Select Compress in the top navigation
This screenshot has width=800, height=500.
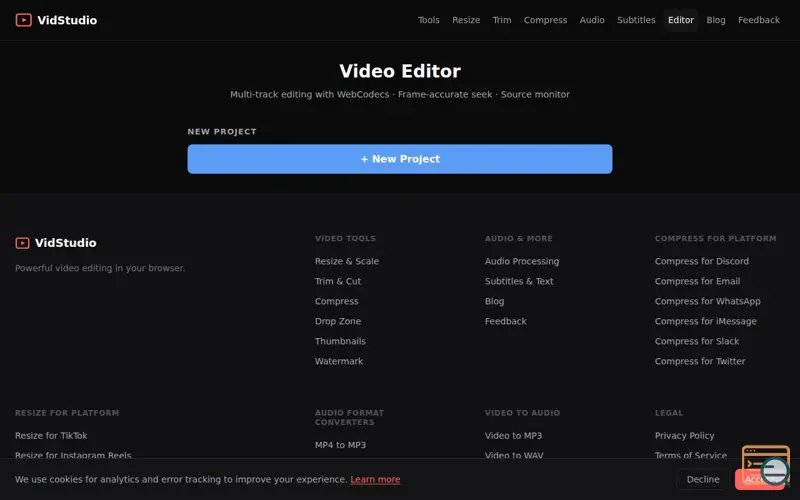tap(545, 20)
